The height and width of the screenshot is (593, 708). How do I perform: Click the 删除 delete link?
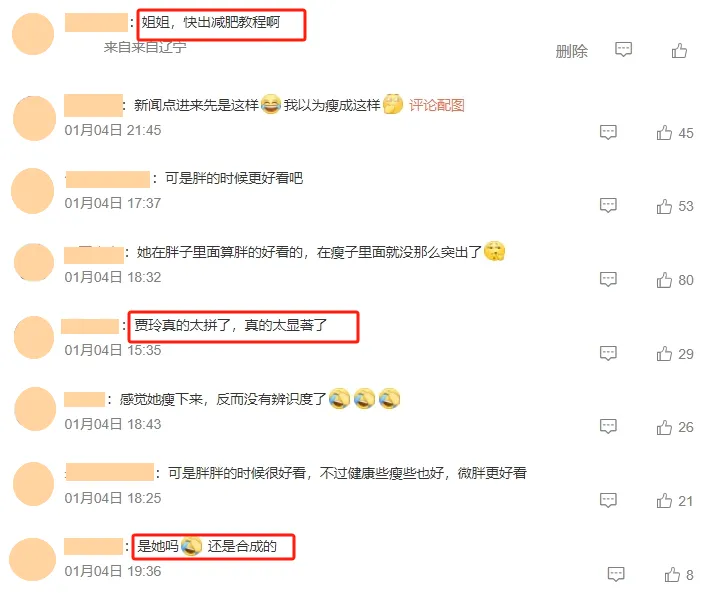[x=571, y=51]
